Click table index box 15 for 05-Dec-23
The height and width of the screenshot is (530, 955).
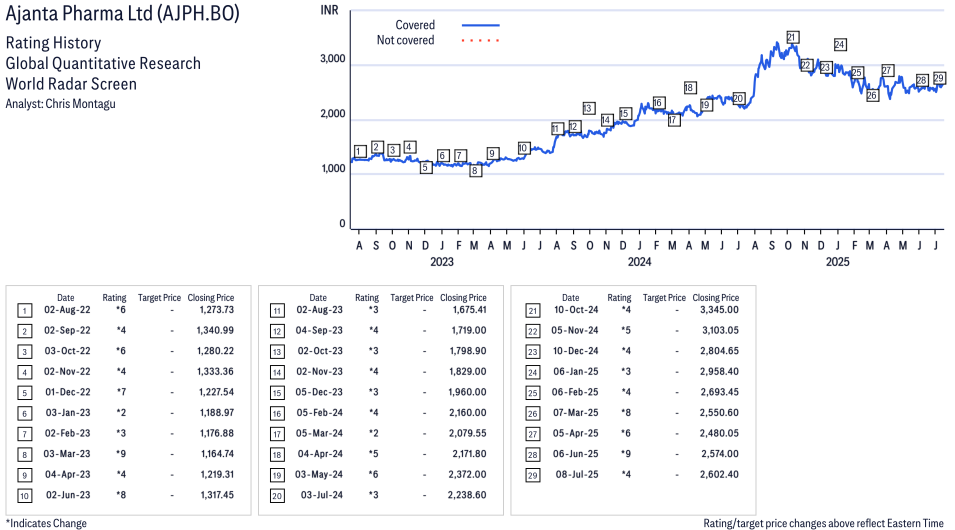[277, 393]
